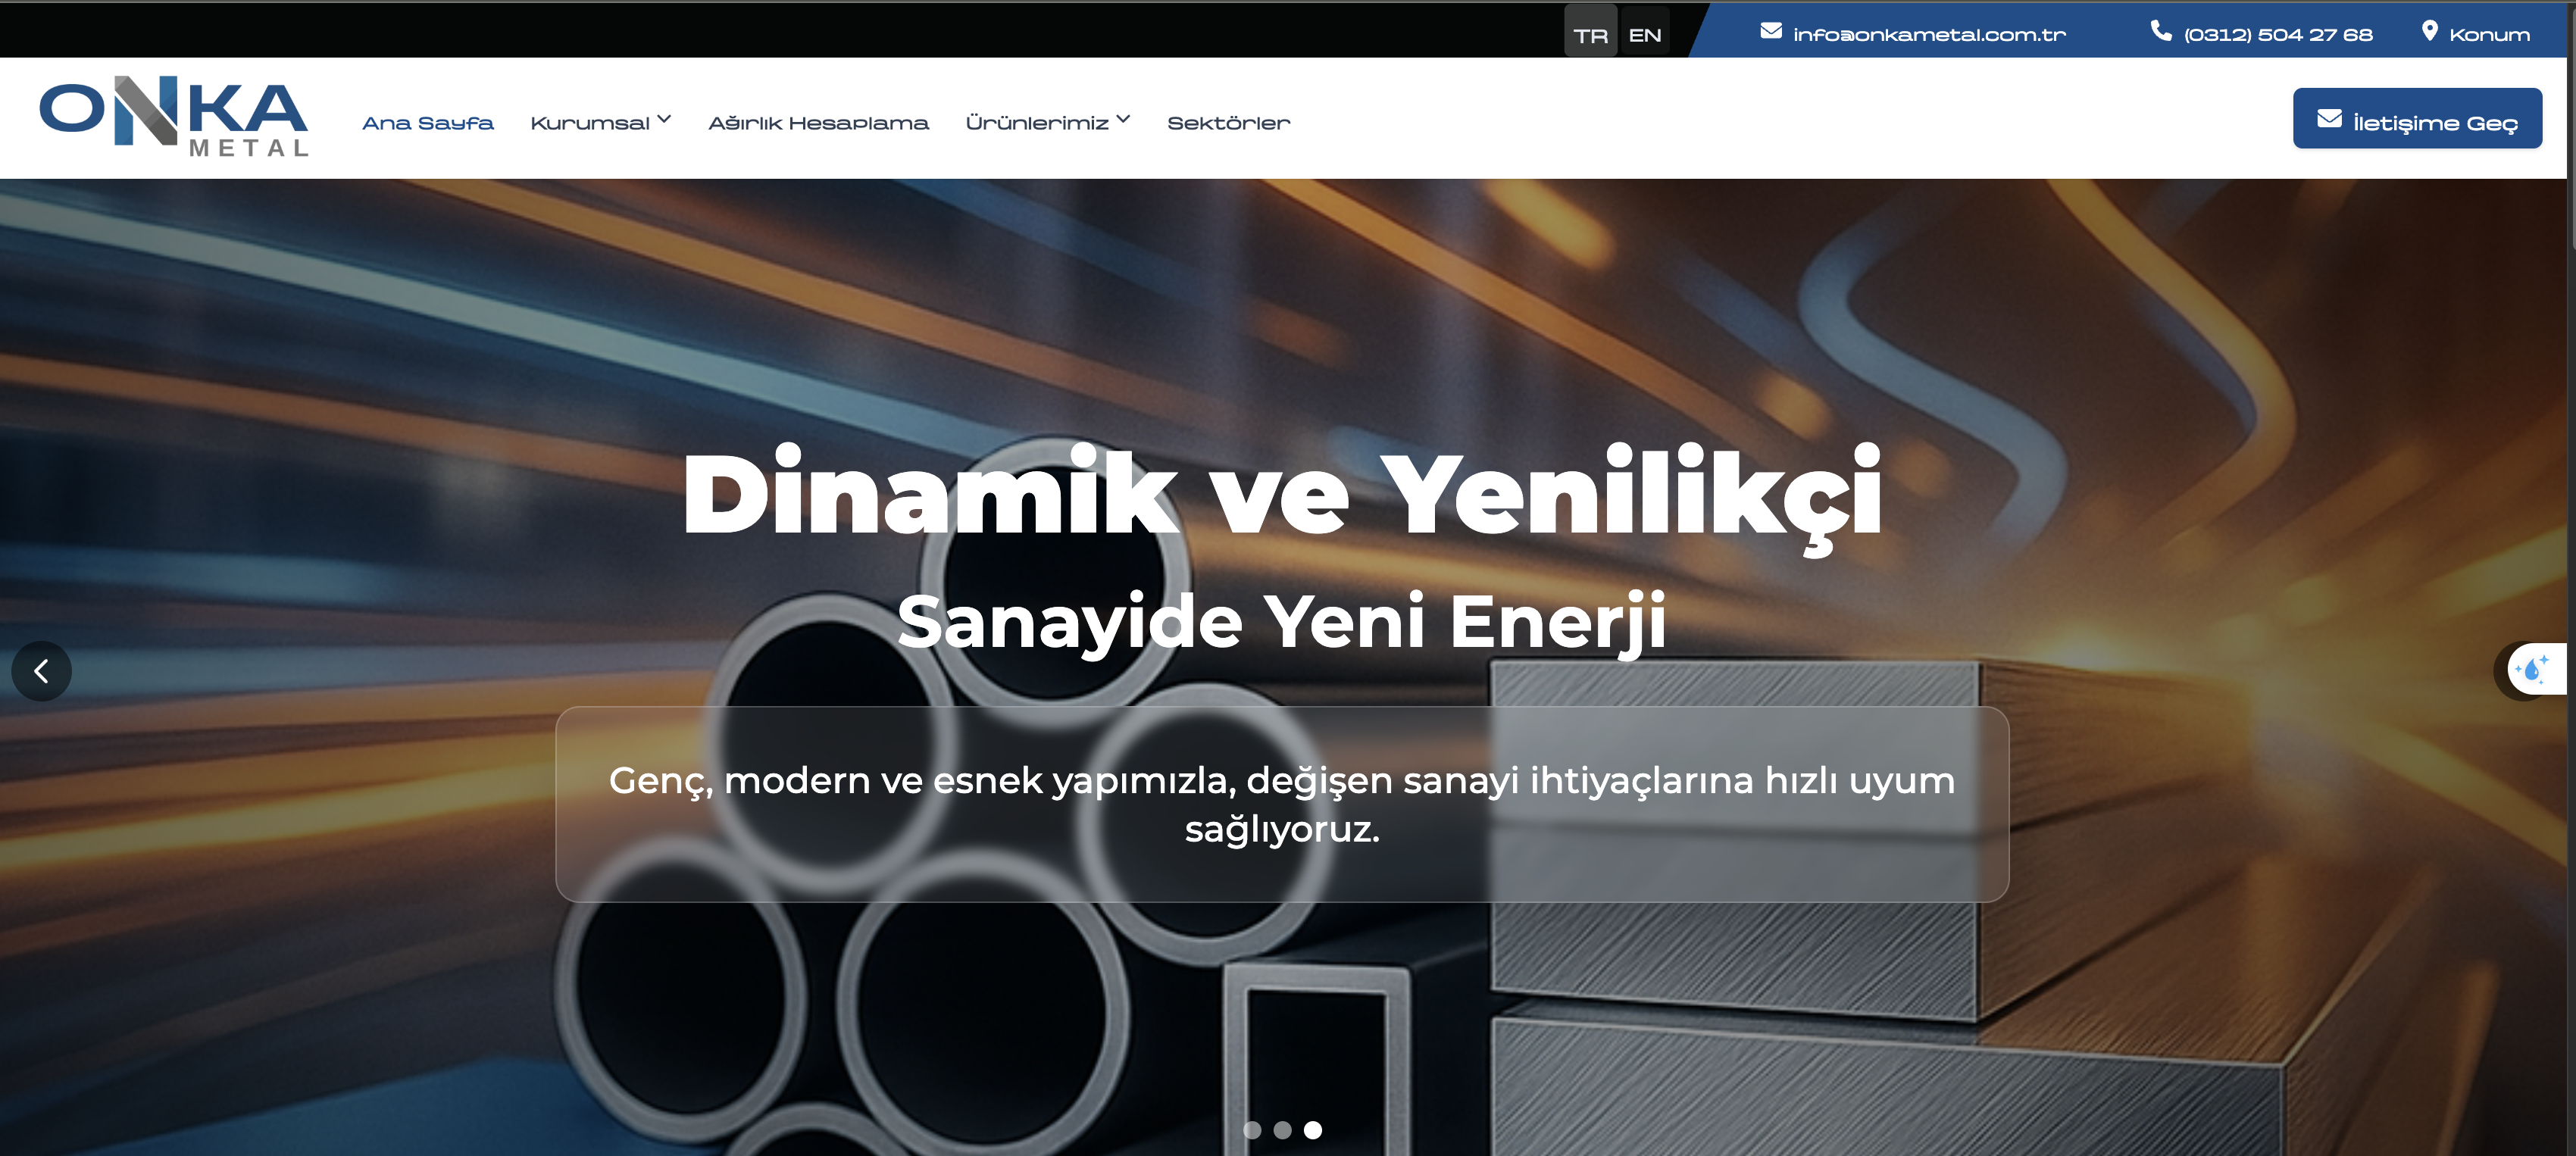
Task: Click the envelope icon beside the email address
Action: tap(1770, 32)
